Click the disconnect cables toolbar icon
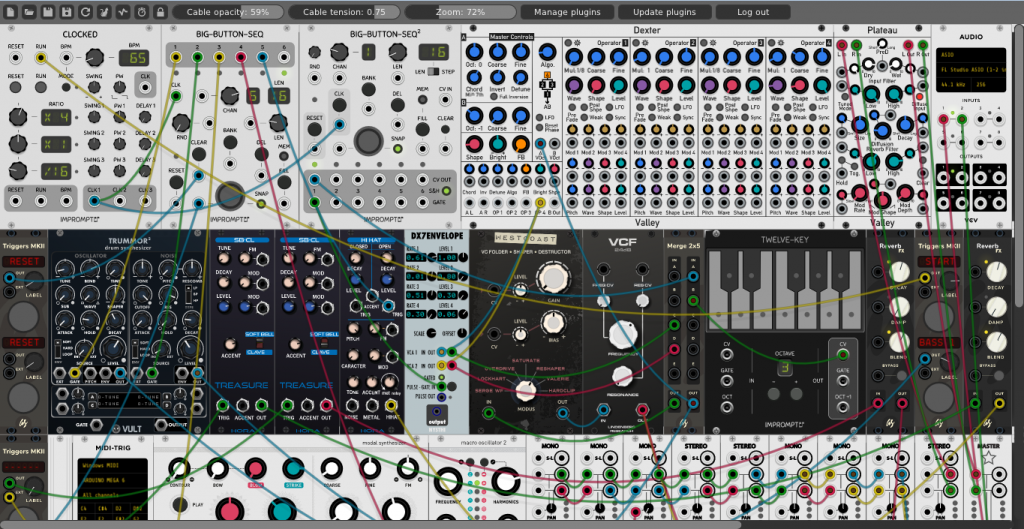The width and height of the screenshot is (1024, 529). (104, 12)
